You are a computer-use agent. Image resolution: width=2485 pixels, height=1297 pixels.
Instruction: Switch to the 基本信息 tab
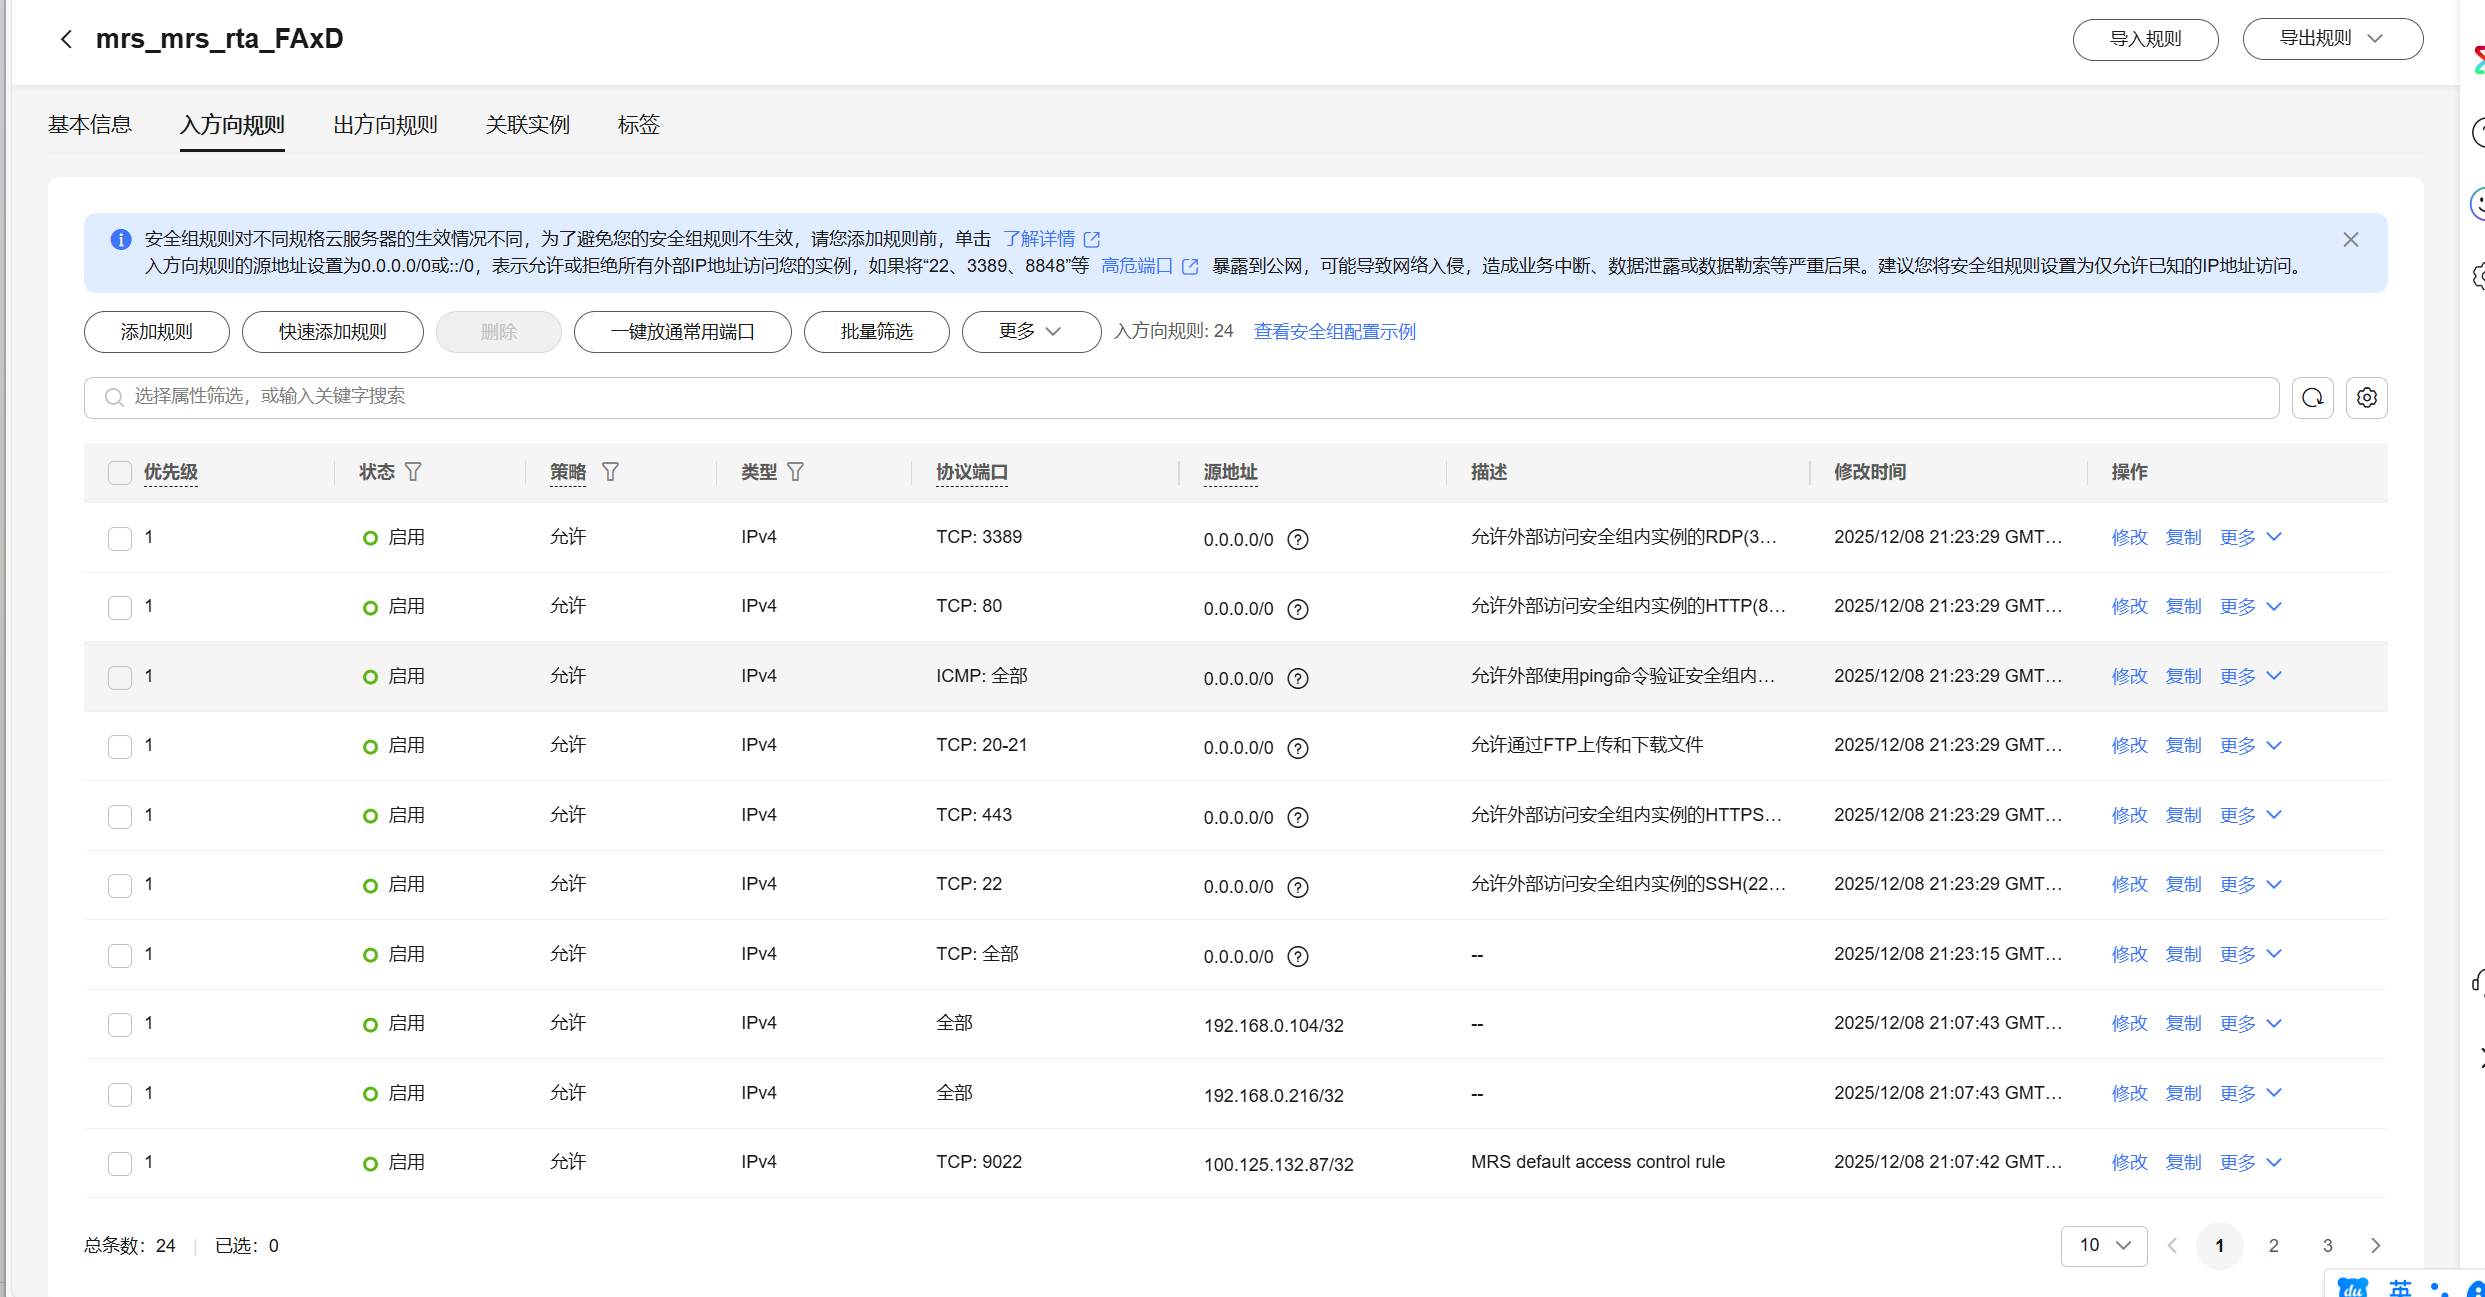tap(90, 124)
